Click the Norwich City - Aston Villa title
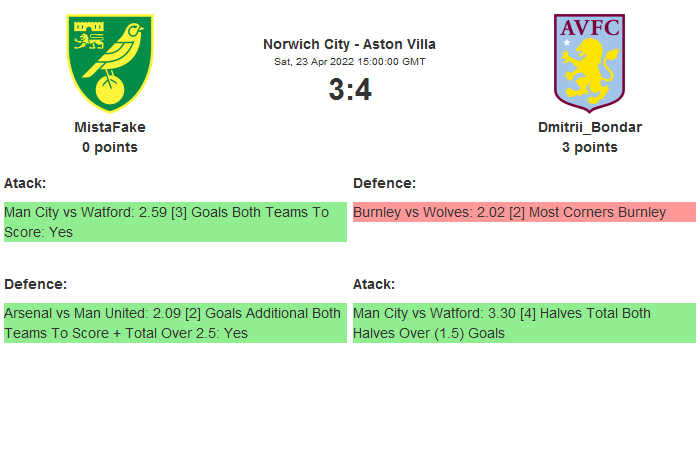Screen dimensions: 700x460 349,44
